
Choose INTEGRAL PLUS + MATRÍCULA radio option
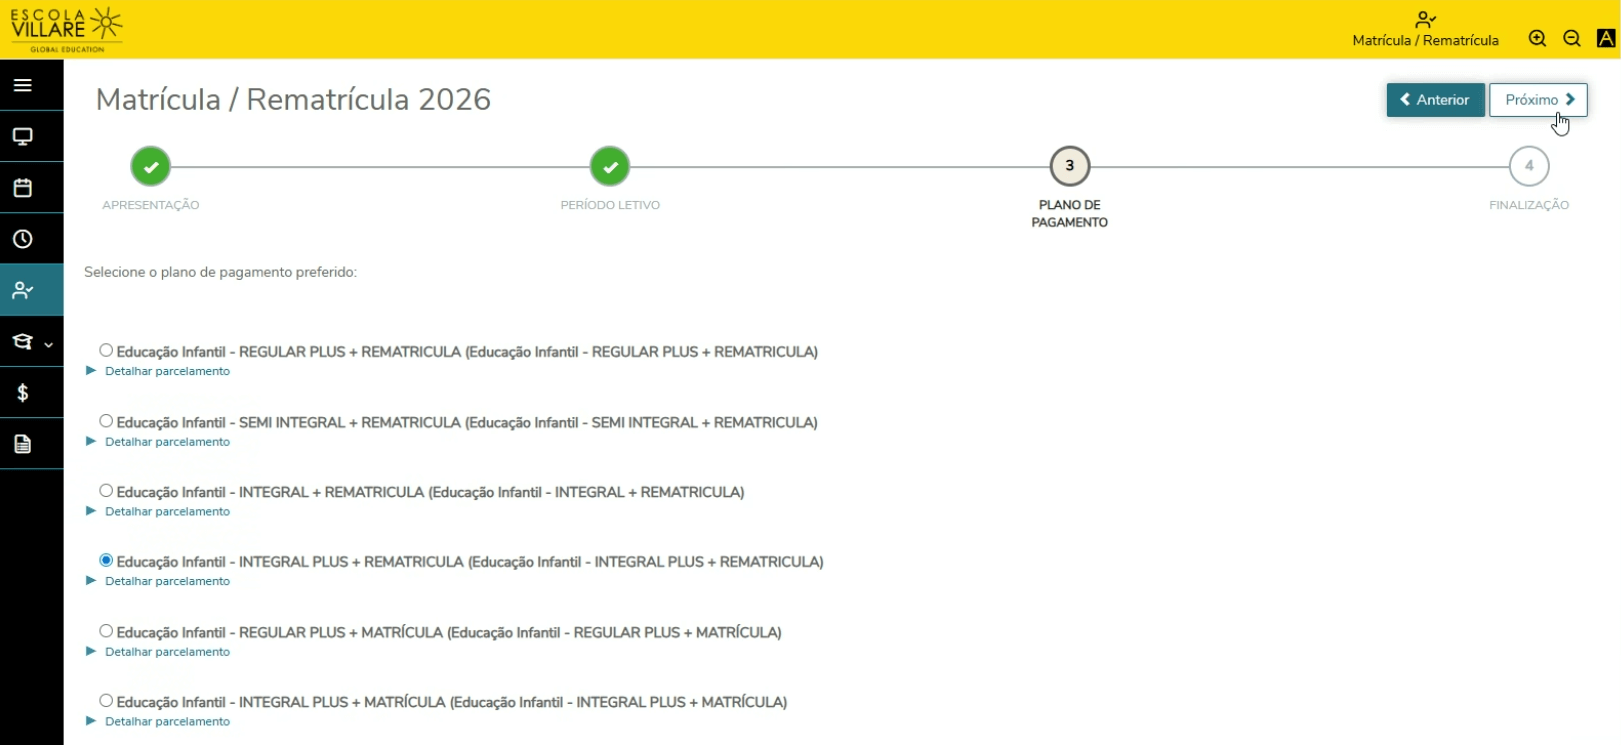(x=106, y=701)
